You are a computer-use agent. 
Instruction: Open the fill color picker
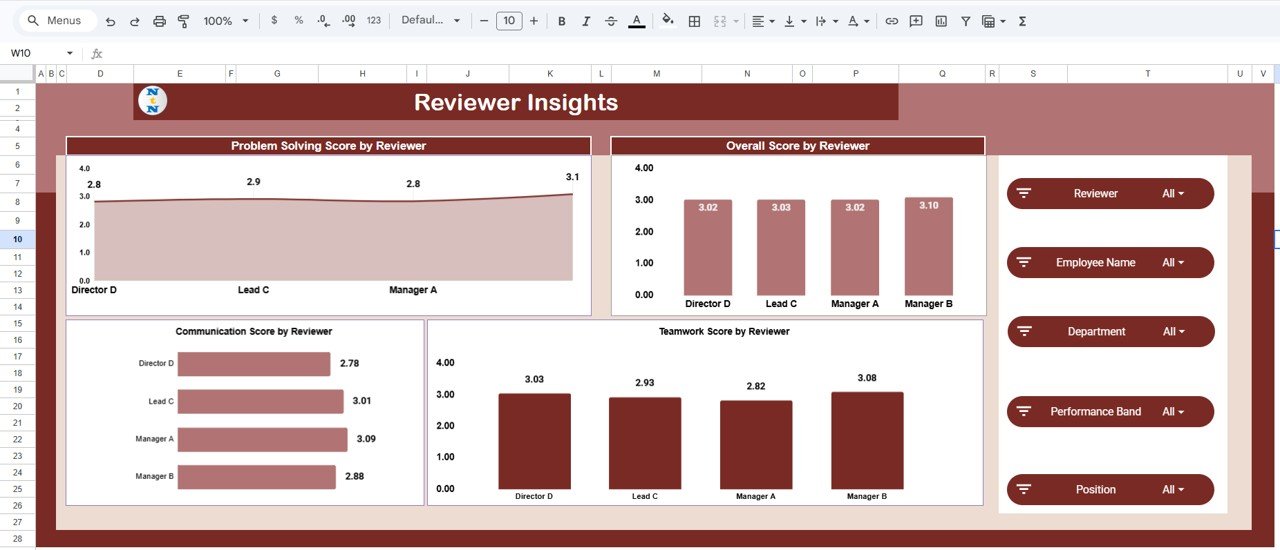tap(668, 21)
